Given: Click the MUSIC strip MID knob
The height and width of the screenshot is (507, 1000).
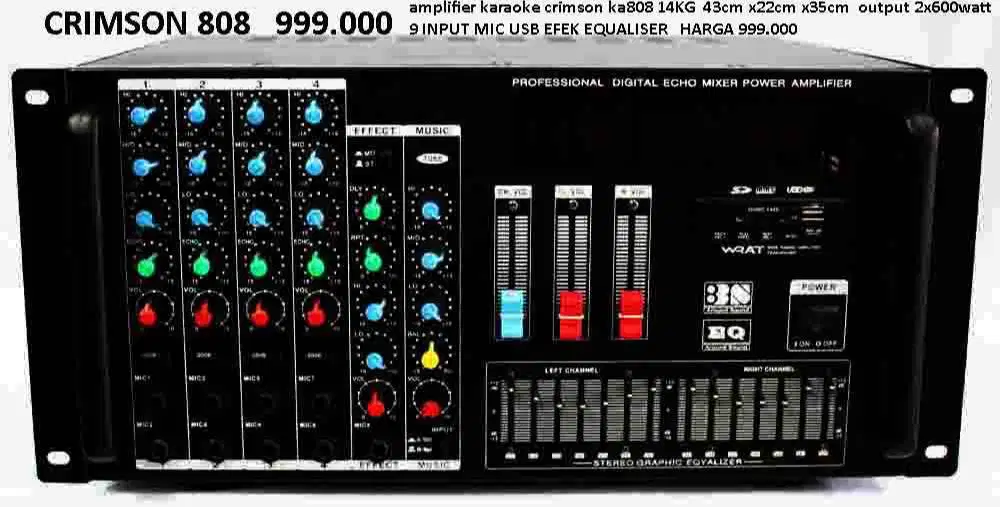Looking at the screenshot, I should point(431,260).
